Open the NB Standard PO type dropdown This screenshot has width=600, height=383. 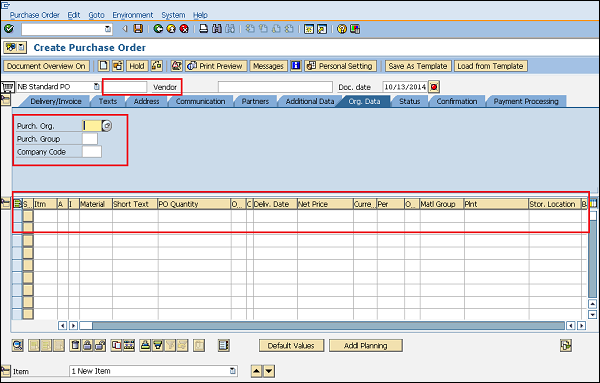(96, 87)
